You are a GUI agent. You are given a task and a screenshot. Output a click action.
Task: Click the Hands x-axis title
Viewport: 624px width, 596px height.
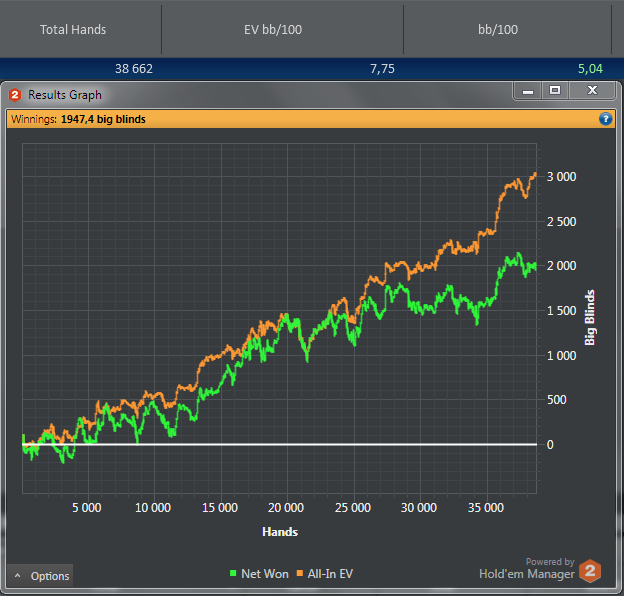click(x=280, y=532)
